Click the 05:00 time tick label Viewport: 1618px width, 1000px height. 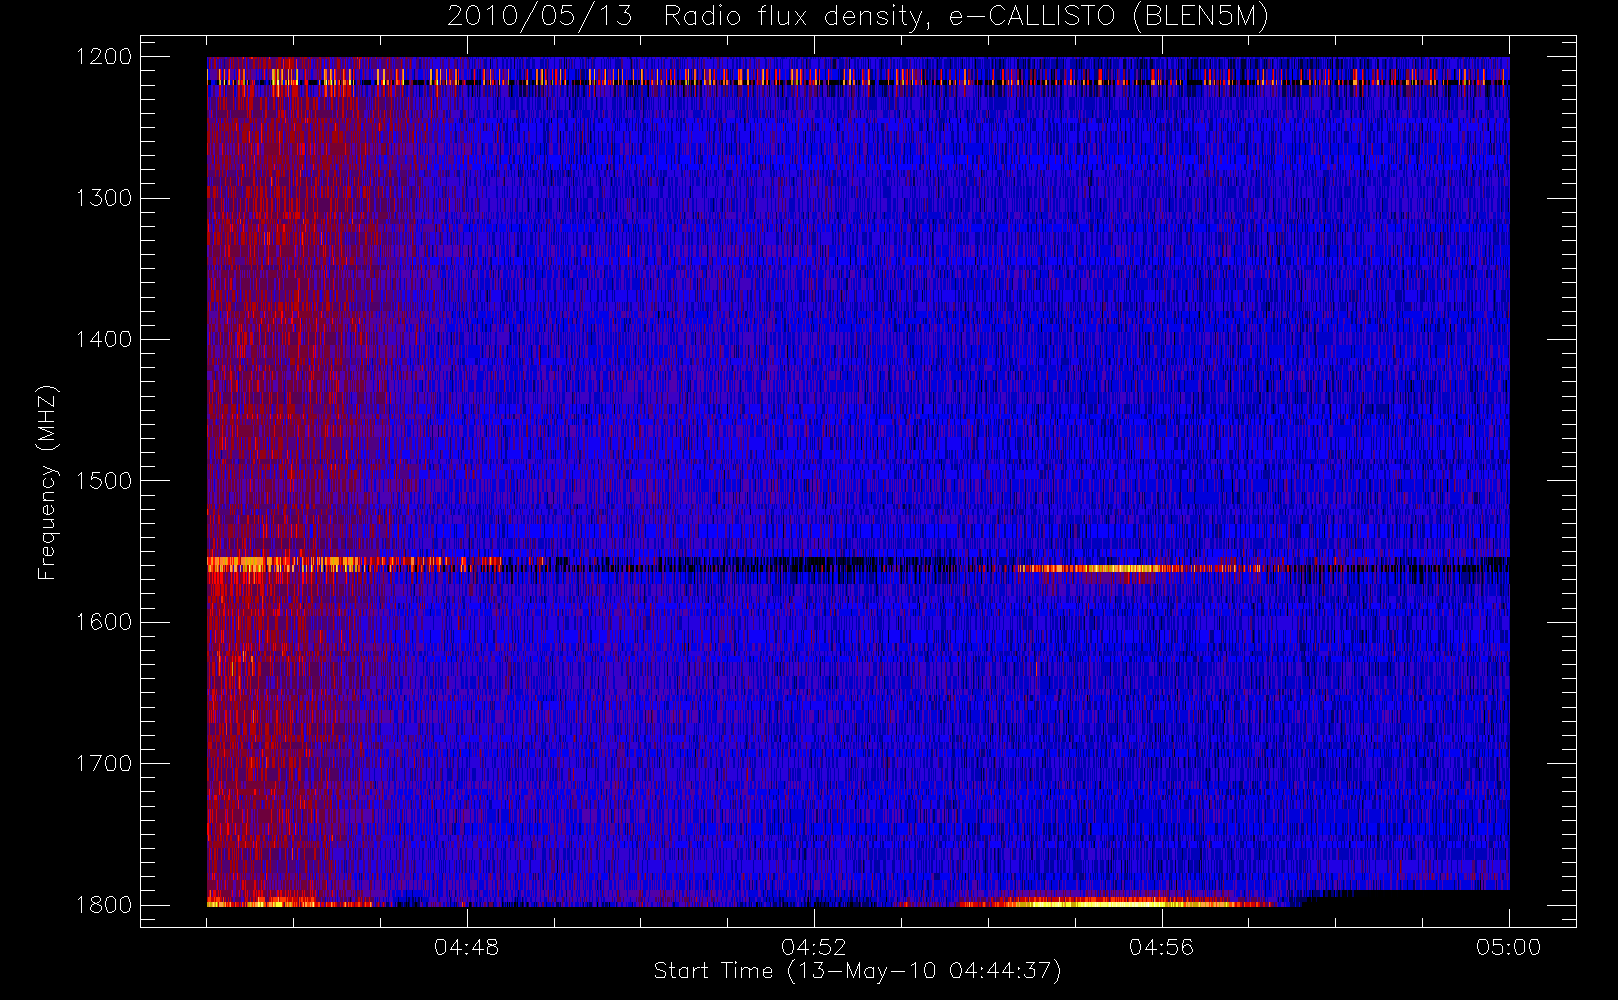1509,947
